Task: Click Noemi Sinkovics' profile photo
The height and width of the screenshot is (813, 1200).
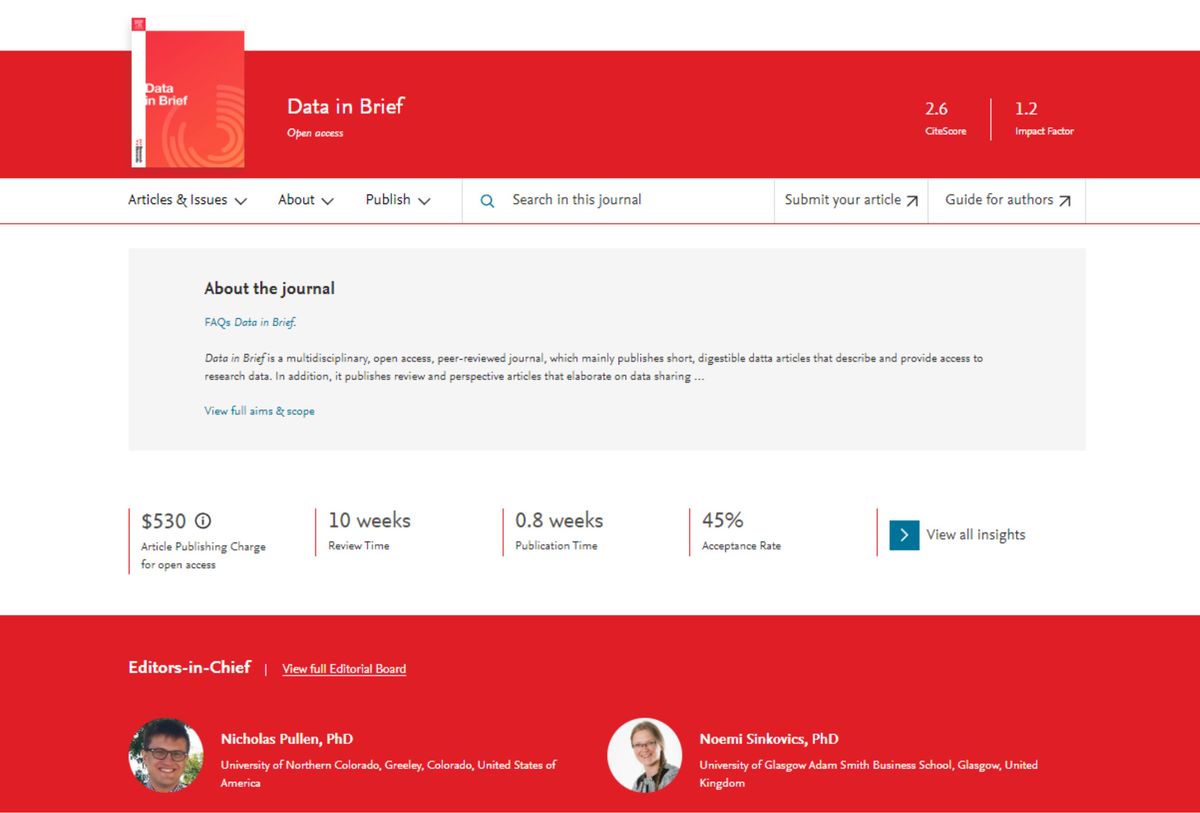Action: pyautogui.click(x=644, y=755)
